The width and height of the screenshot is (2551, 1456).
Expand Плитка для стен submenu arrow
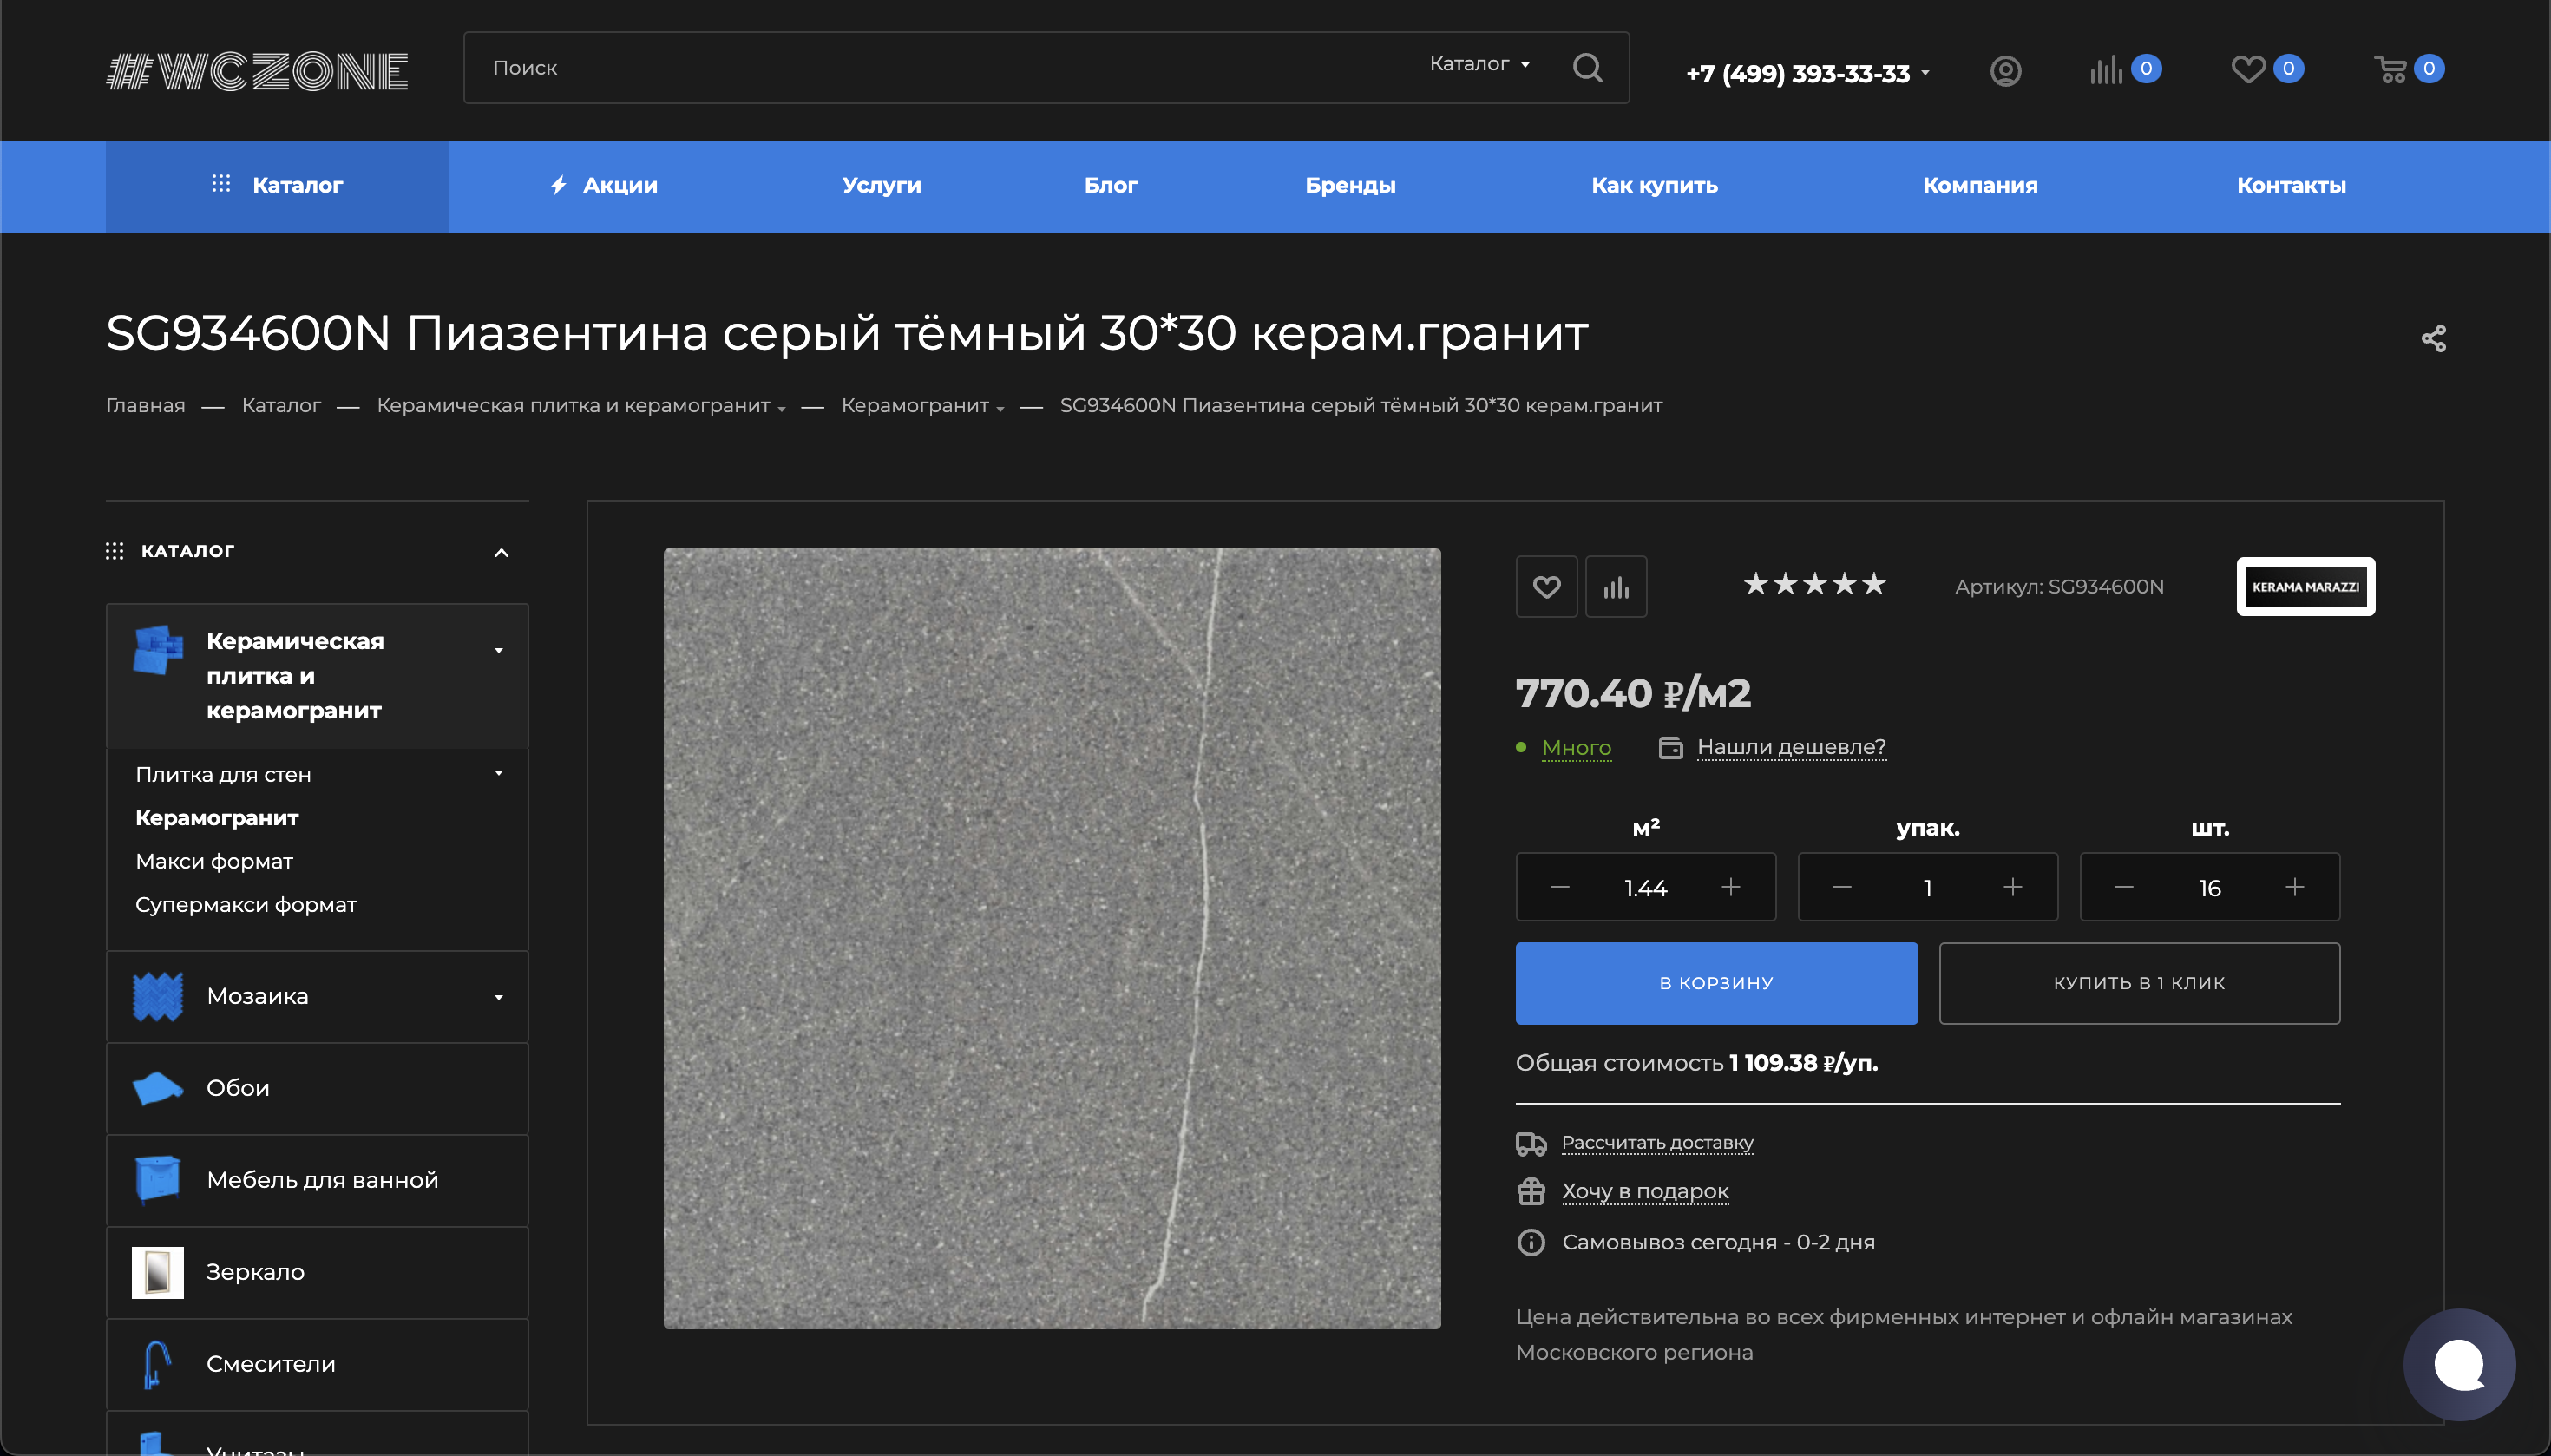(498, 773)
